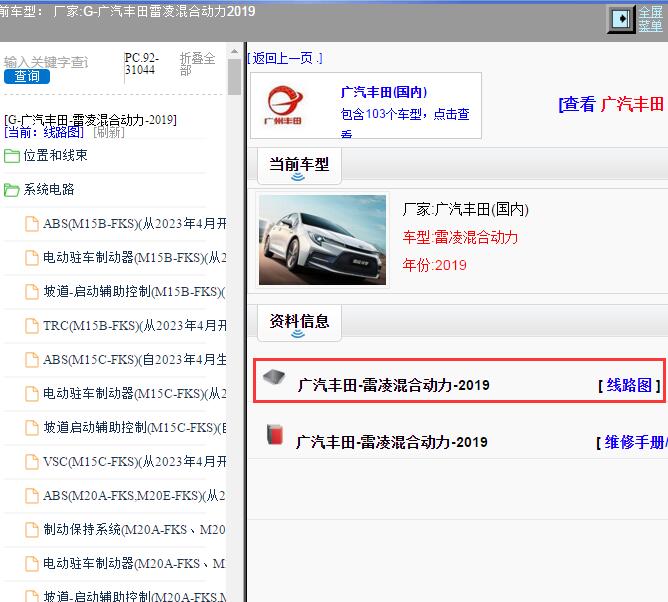668x602 pixels.
Task: Click file icon beside ABS(M15B-FKS)
Action: 32,224
